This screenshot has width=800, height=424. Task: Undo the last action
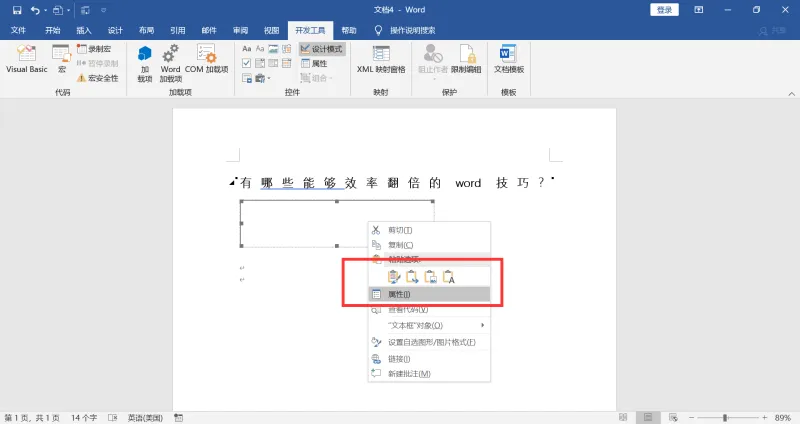coord(35,10)
